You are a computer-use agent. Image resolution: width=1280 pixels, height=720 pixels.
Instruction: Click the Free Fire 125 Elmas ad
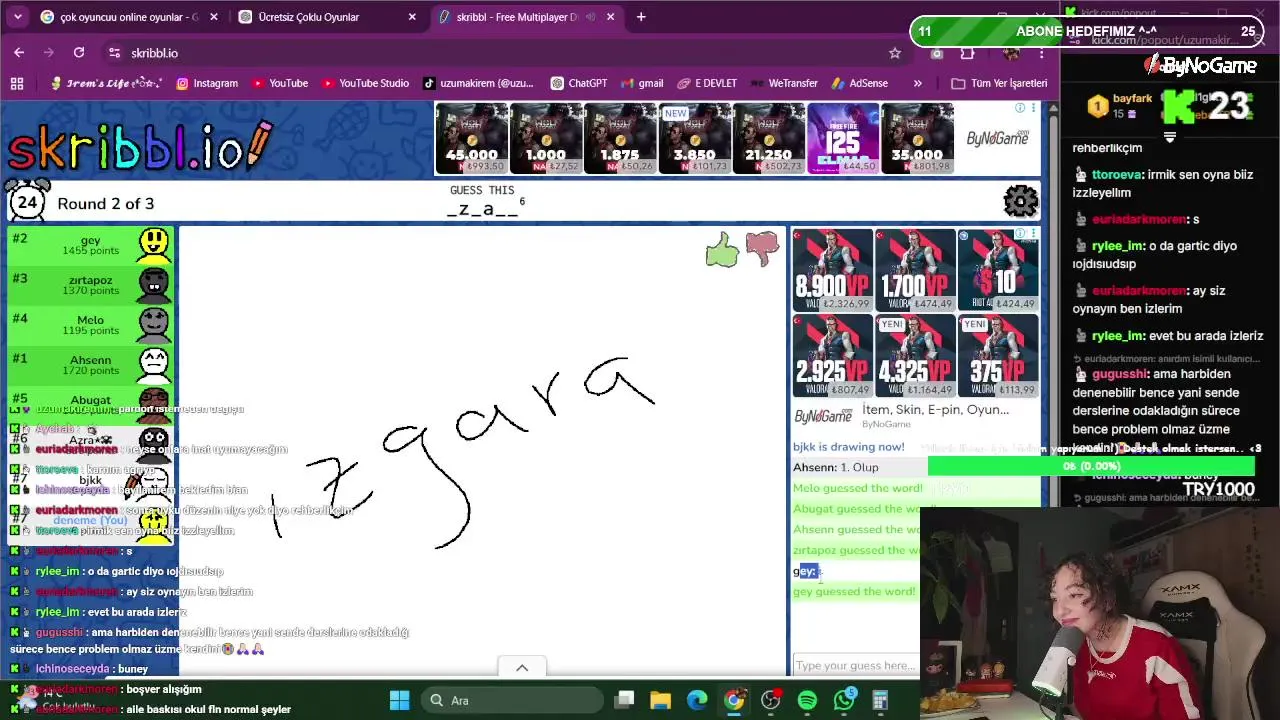pyautogui.click(x=843, y=138)
